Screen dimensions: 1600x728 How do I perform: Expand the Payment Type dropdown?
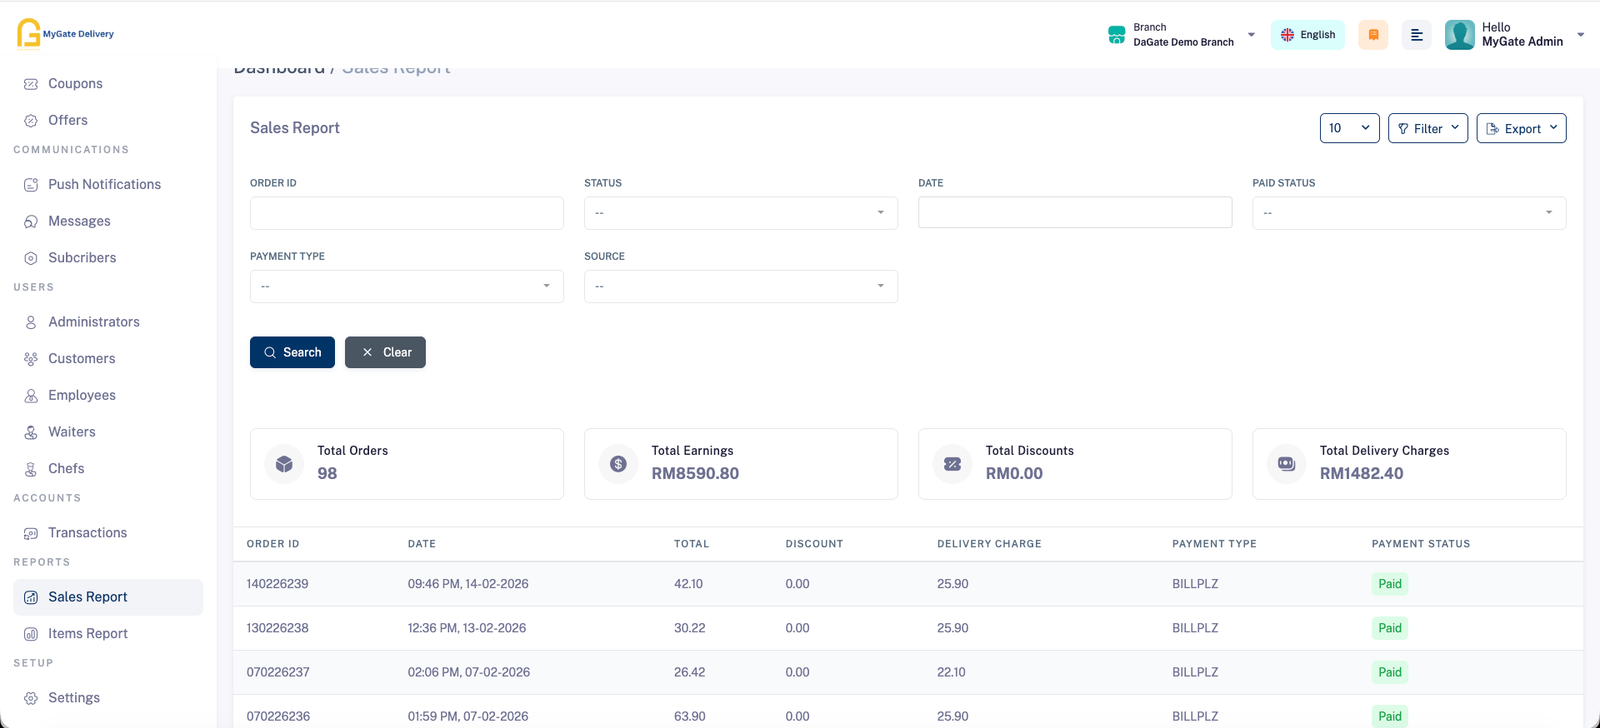pos(406,287)
